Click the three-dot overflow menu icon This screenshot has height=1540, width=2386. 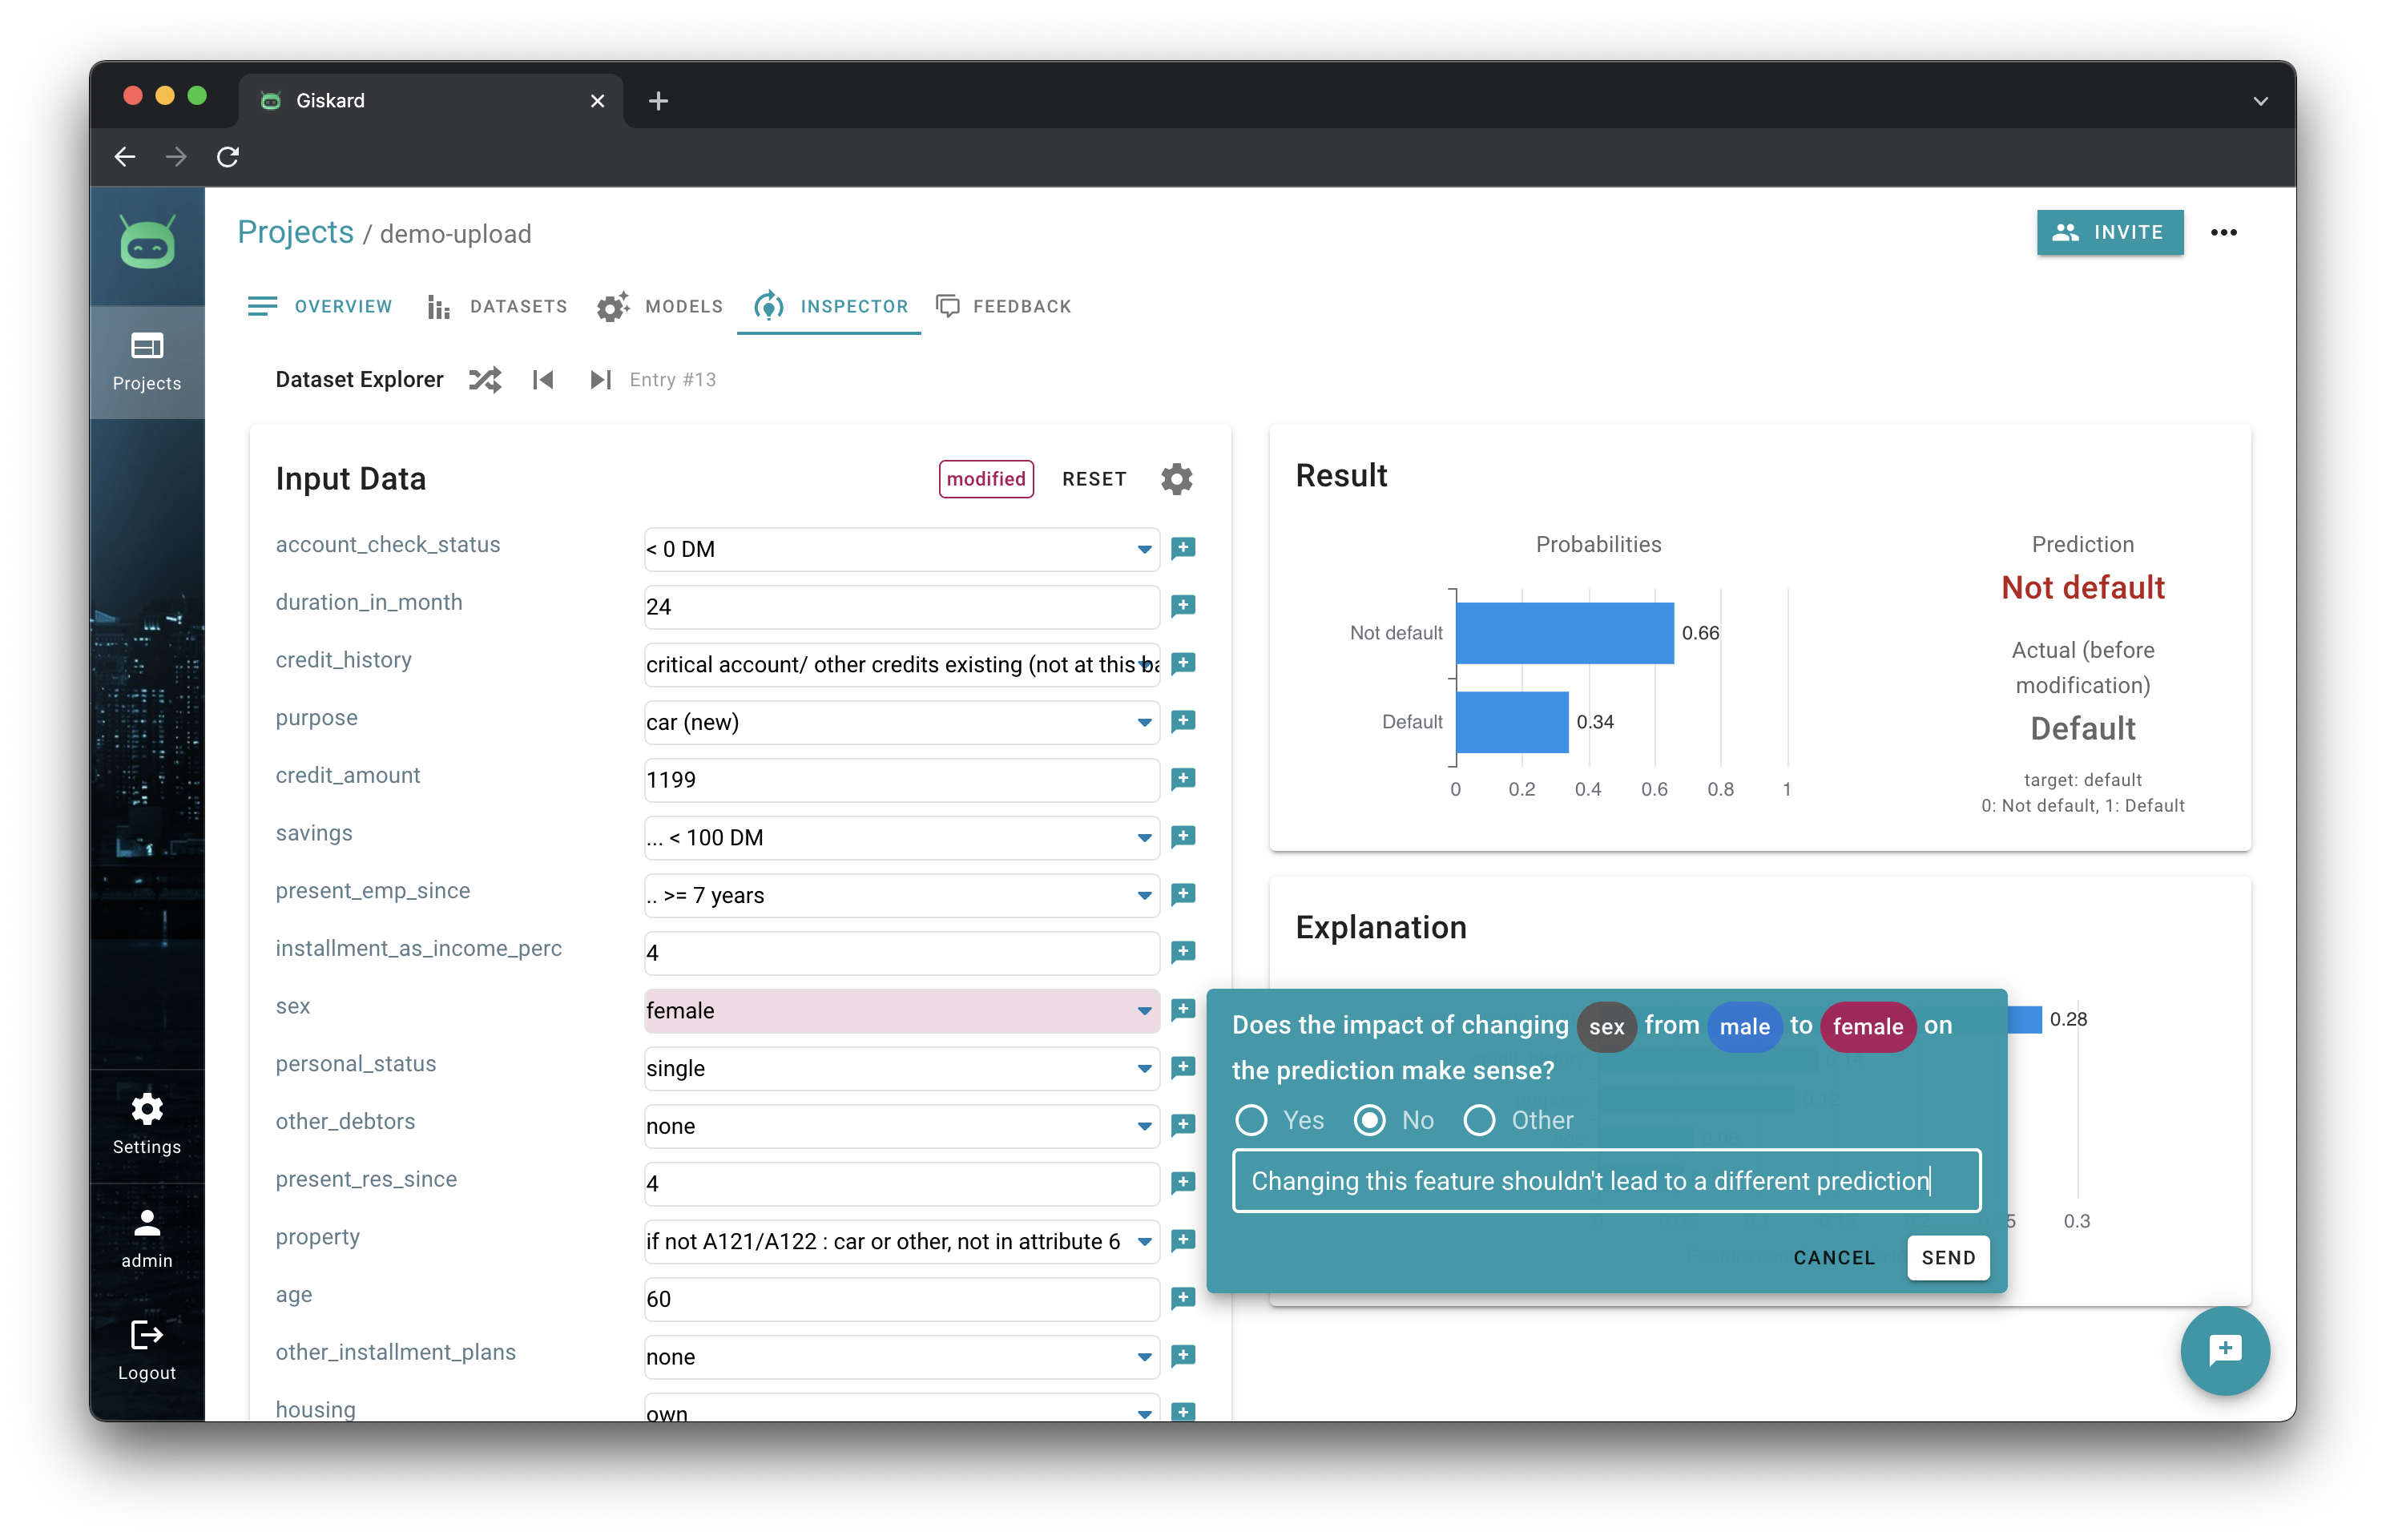point(2224,232)
